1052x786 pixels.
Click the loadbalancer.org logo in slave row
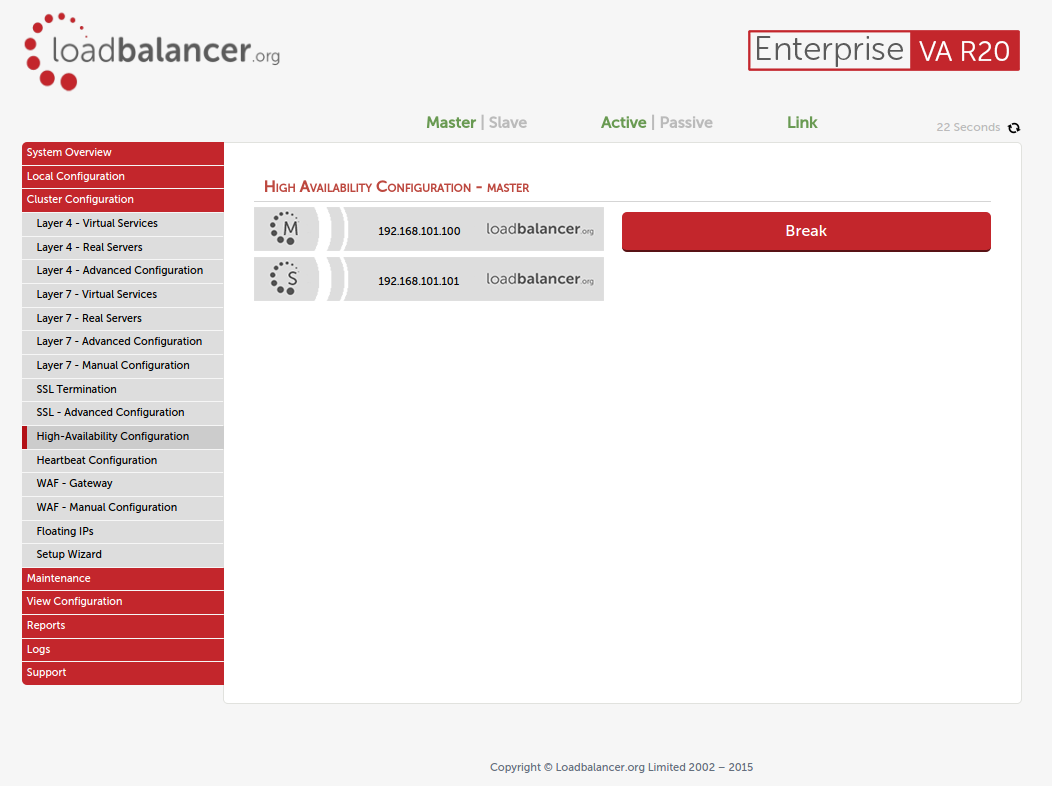coord(540,279)
